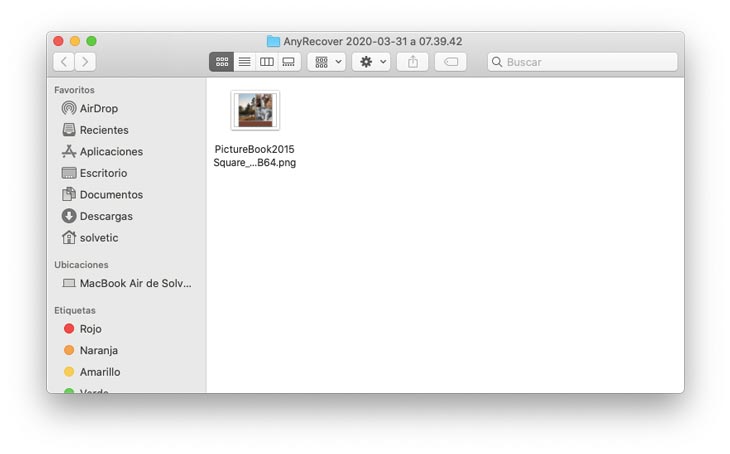Go back with the left arrow button

64,62
